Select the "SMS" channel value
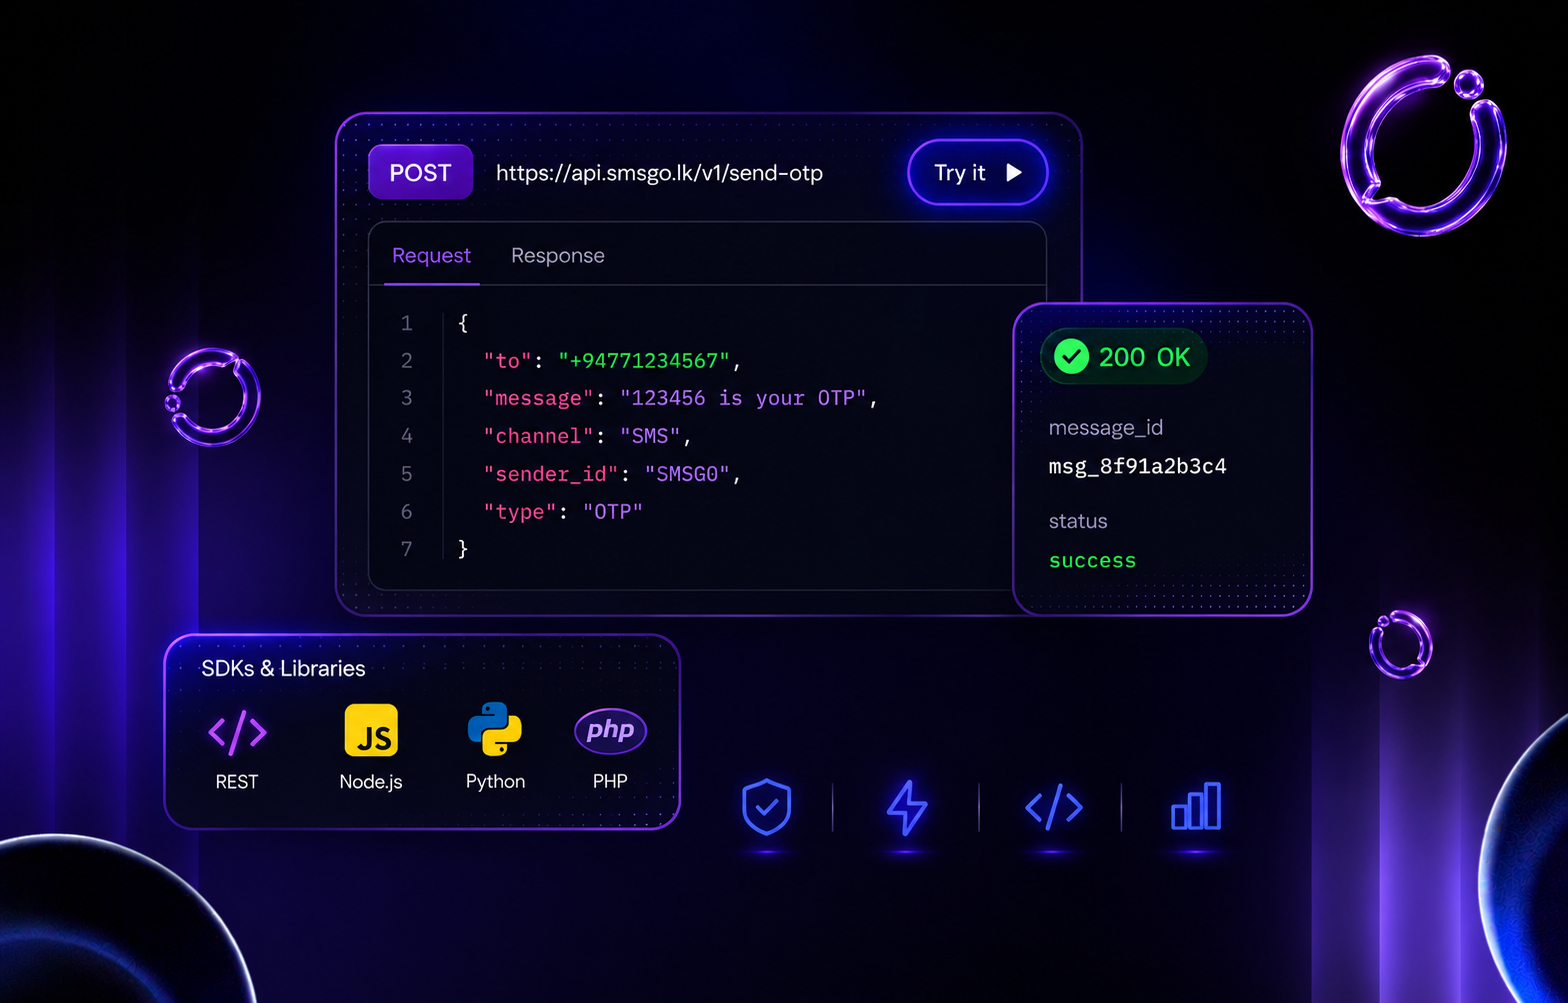 [x=650, y=436]
